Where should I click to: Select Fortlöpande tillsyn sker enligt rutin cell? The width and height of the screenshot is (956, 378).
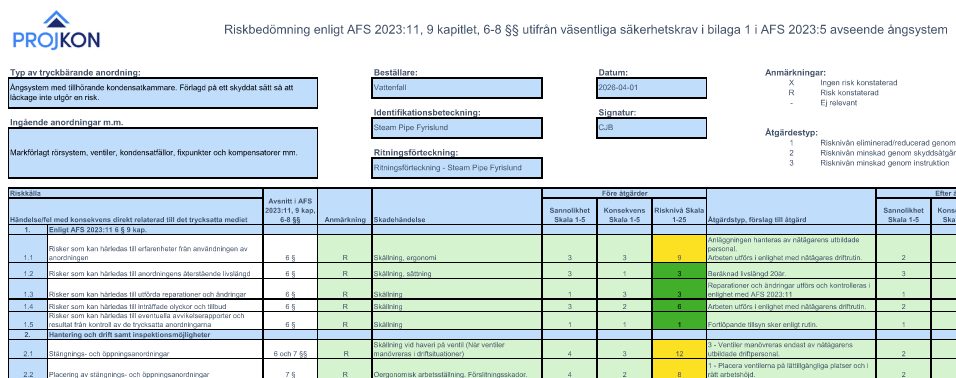tap(791, 321)
